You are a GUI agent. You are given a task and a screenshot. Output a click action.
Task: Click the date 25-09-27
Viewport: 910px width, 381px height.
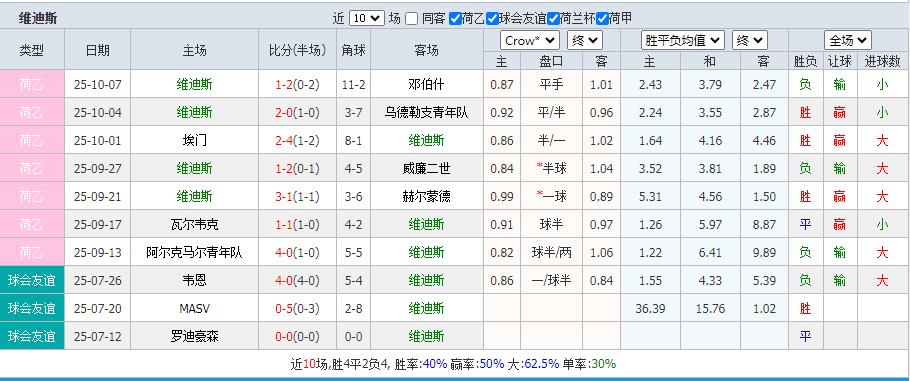pyautogui.click(x=98, y=168)
